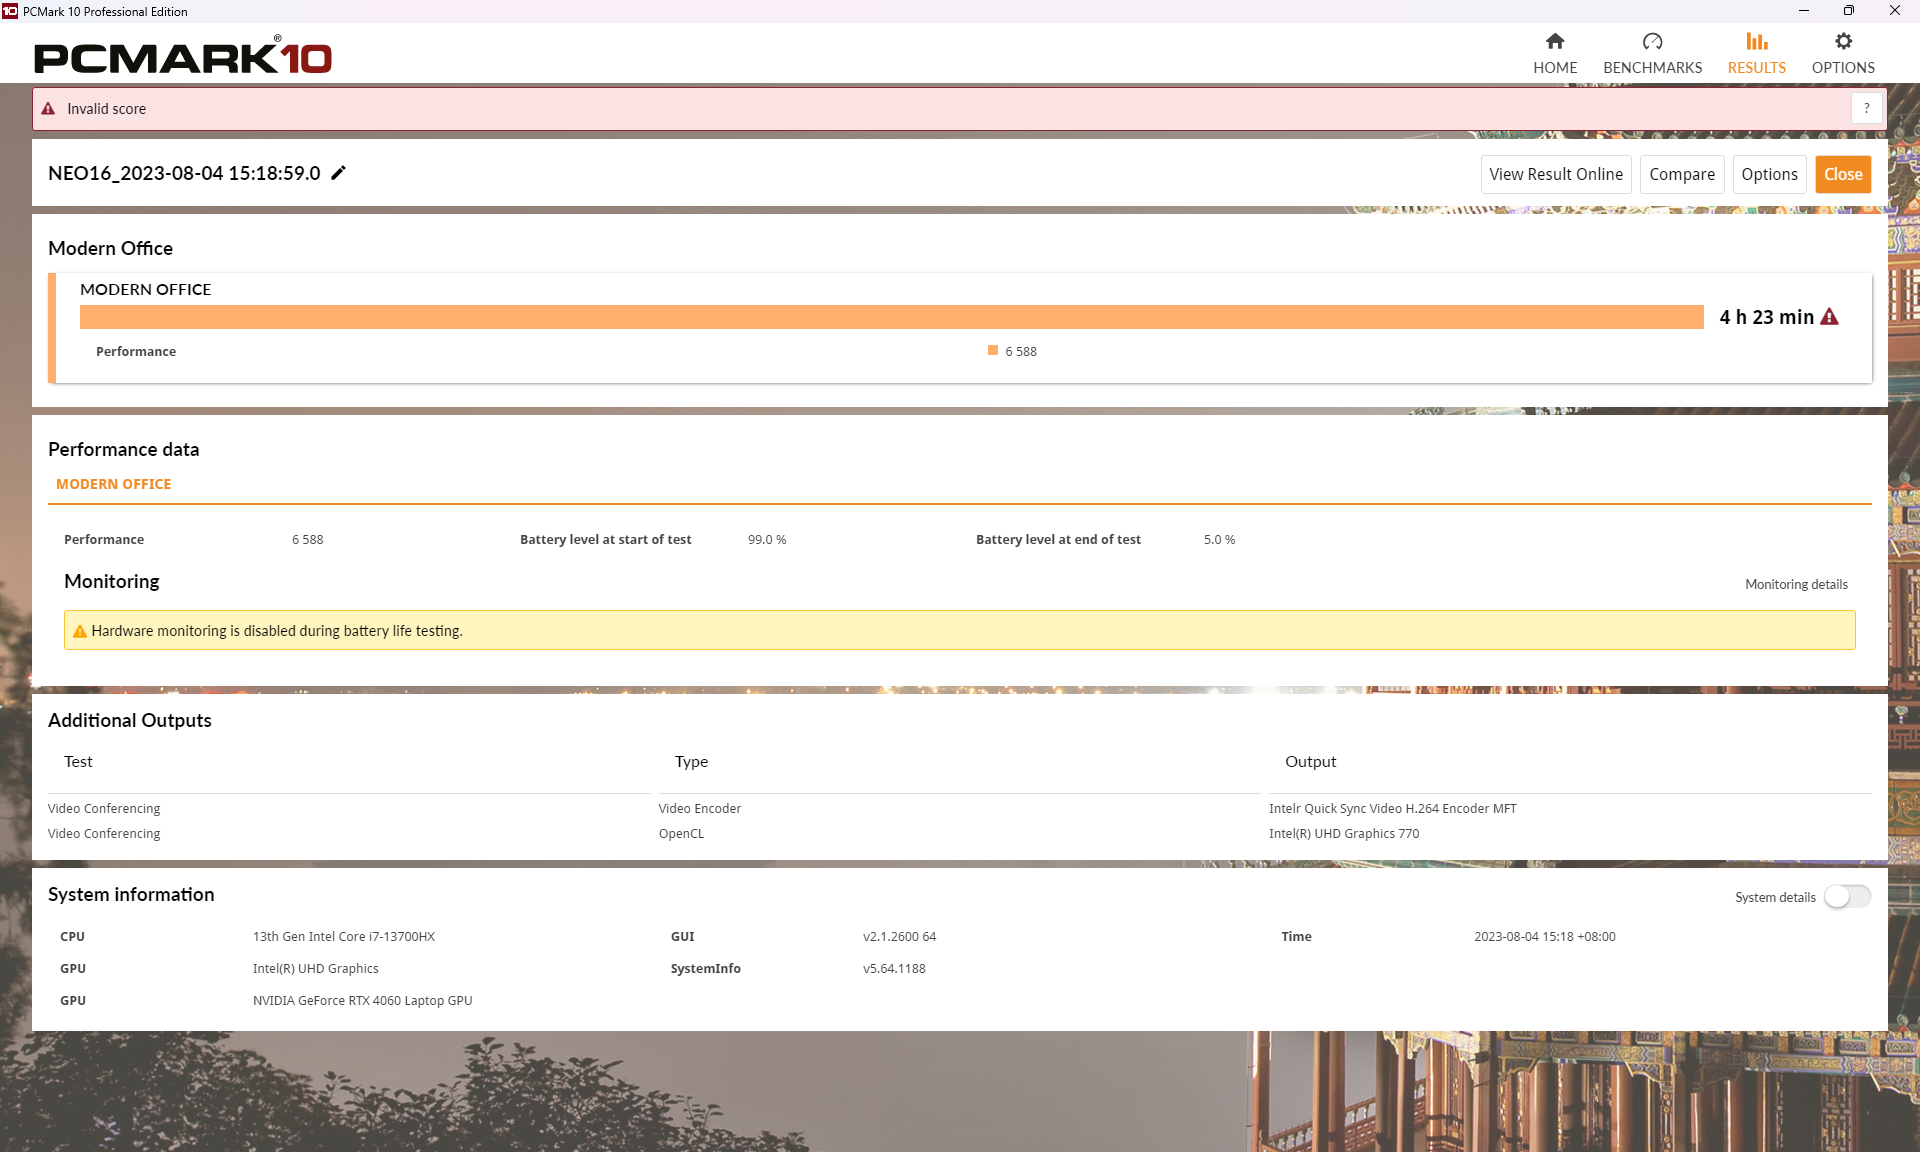Go to the Home section

(x=1555, y=53)
